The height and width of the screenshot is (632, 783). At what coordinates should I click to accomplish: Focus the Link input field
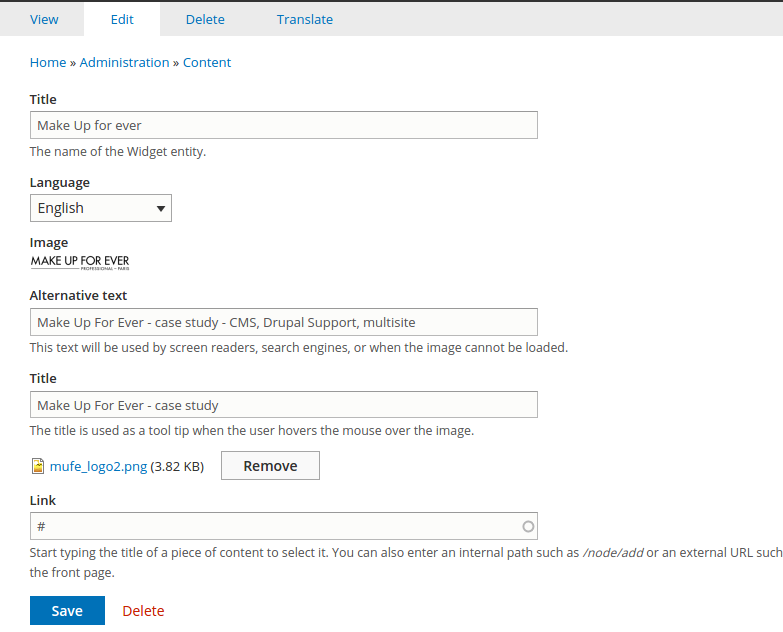tap(284, 526)
